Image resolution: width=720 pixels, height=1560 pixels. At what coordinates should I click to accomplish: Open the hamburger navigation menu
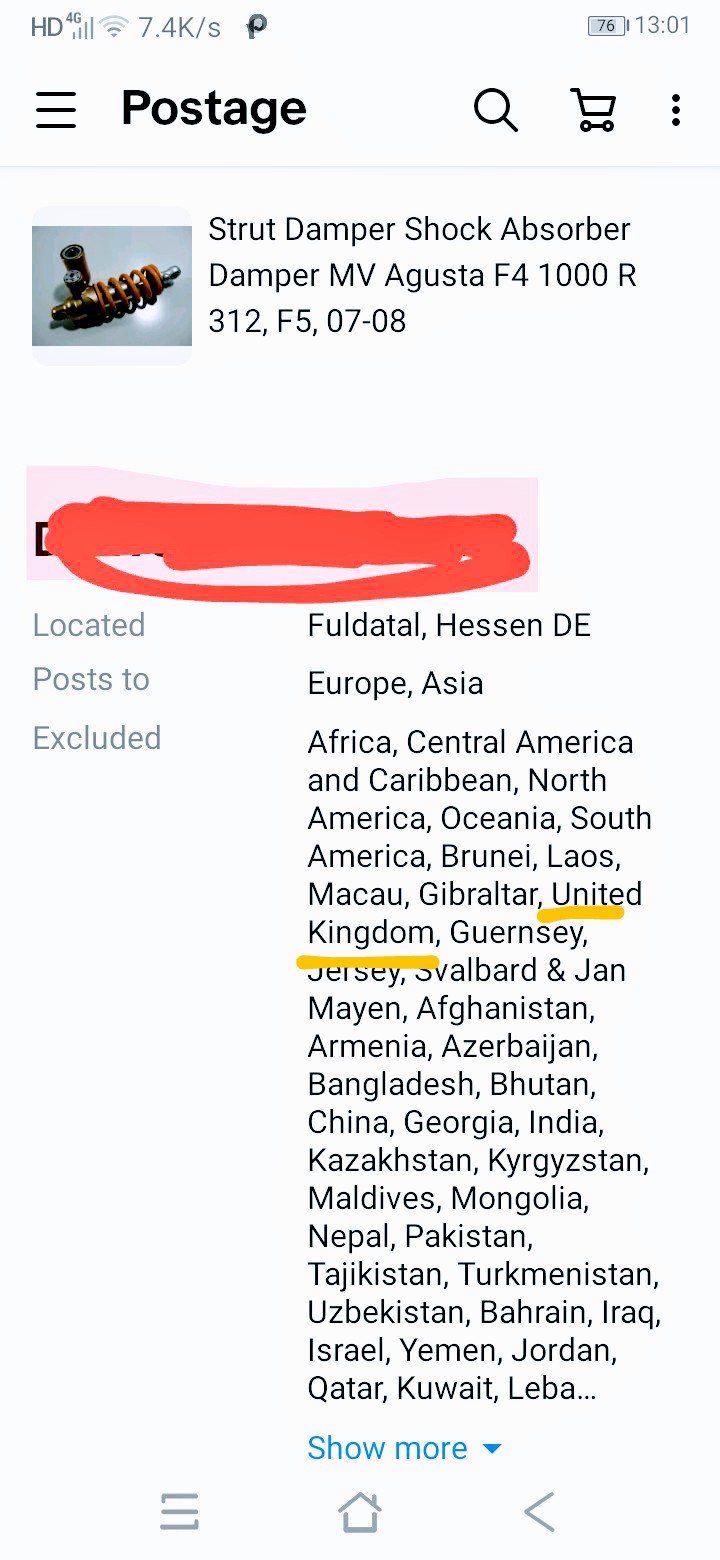(56, 109)
